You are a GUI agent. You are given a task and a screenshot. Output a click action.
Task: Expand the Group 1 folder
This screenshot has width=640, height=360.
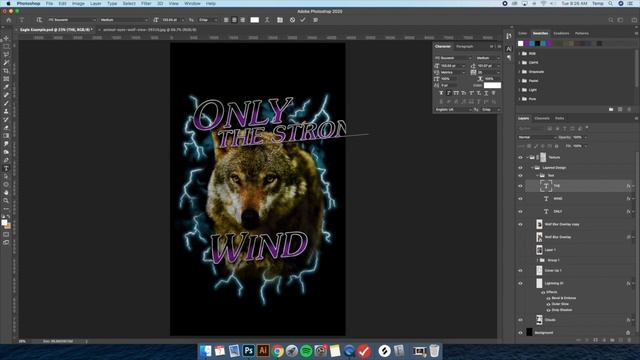537,260
